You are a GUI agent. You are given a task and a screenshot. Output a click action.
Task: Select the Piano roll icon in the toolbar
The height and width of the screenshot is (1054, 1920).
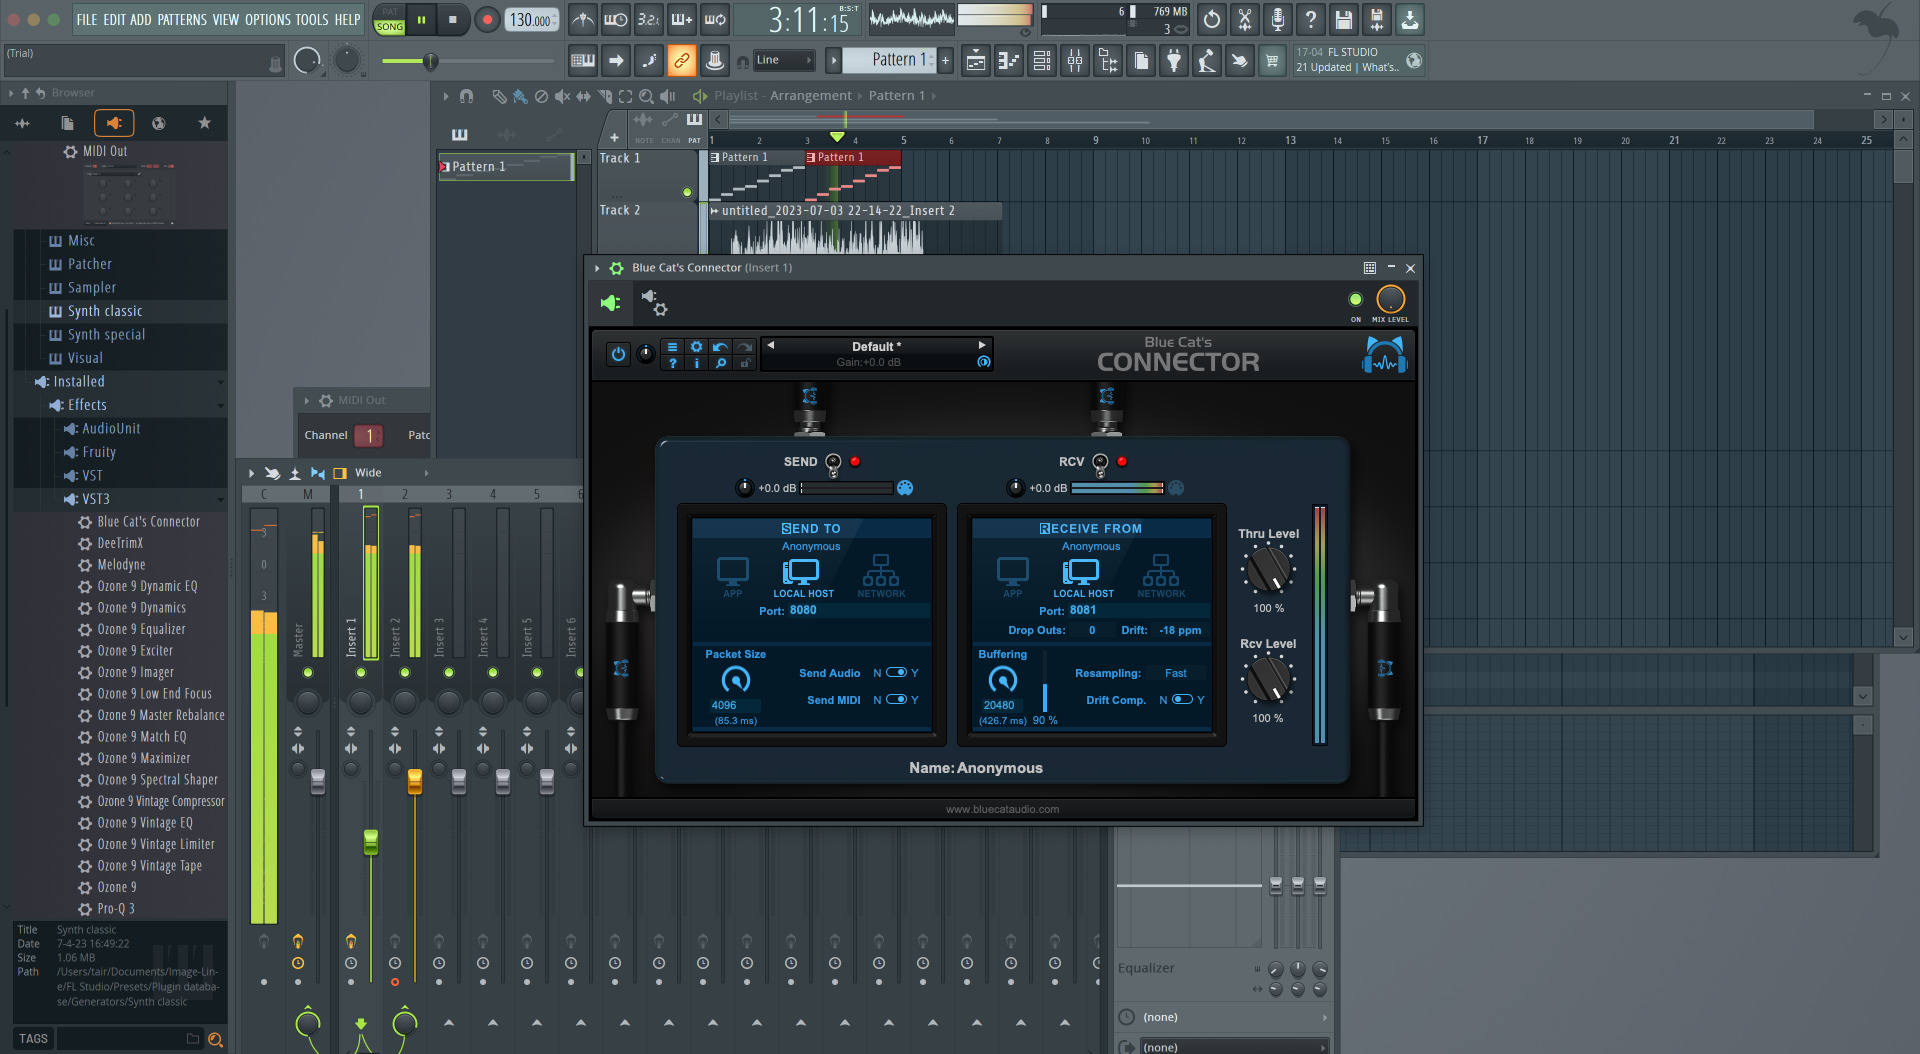coord(1008,60)
